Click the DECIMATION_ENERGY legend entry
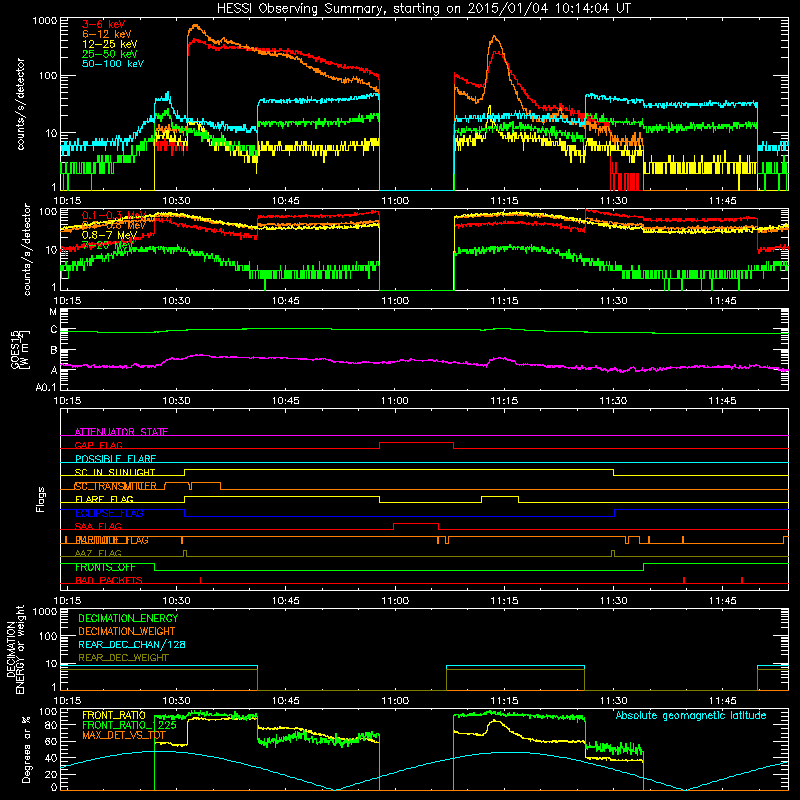 coord(128,618)
